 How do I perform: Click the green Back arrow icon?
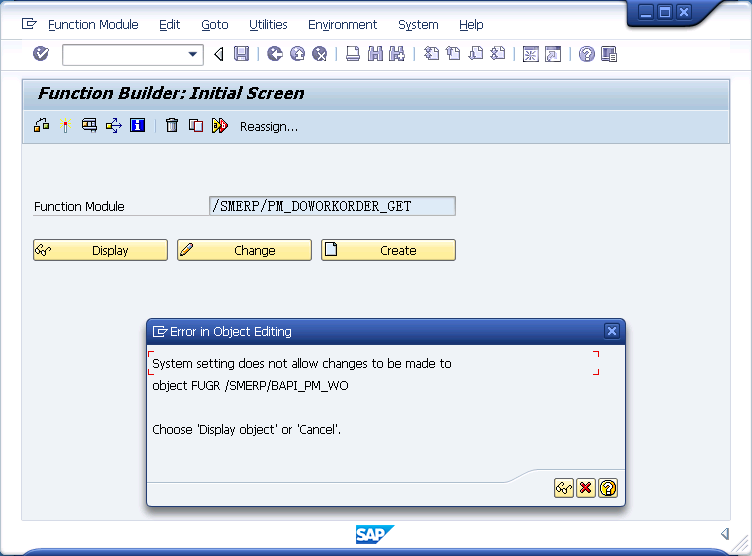pyautogui.click(x=275, y=54)
